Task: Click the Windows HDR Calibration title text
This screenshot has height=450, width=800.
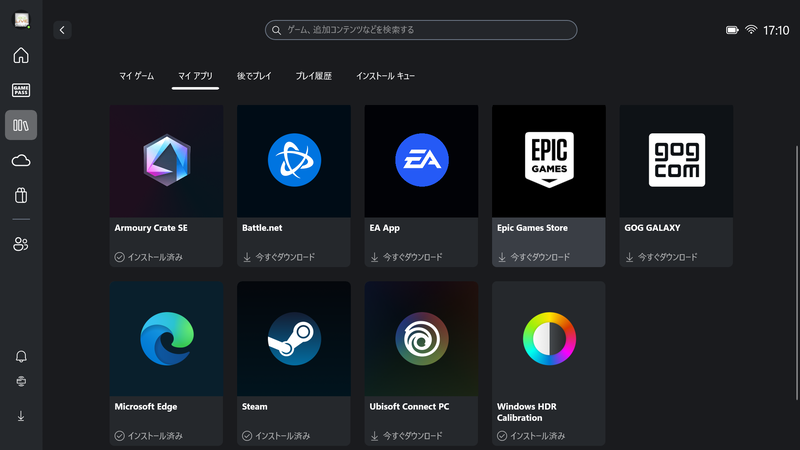Action: click(527, 412)
